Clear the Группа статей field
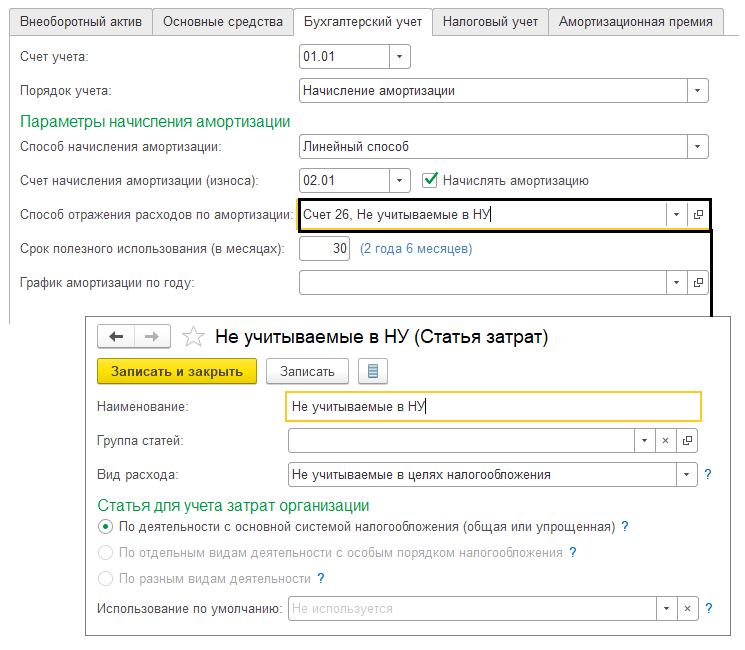The height and width of the screenshot is (650, 745). [x=665, y=441]
